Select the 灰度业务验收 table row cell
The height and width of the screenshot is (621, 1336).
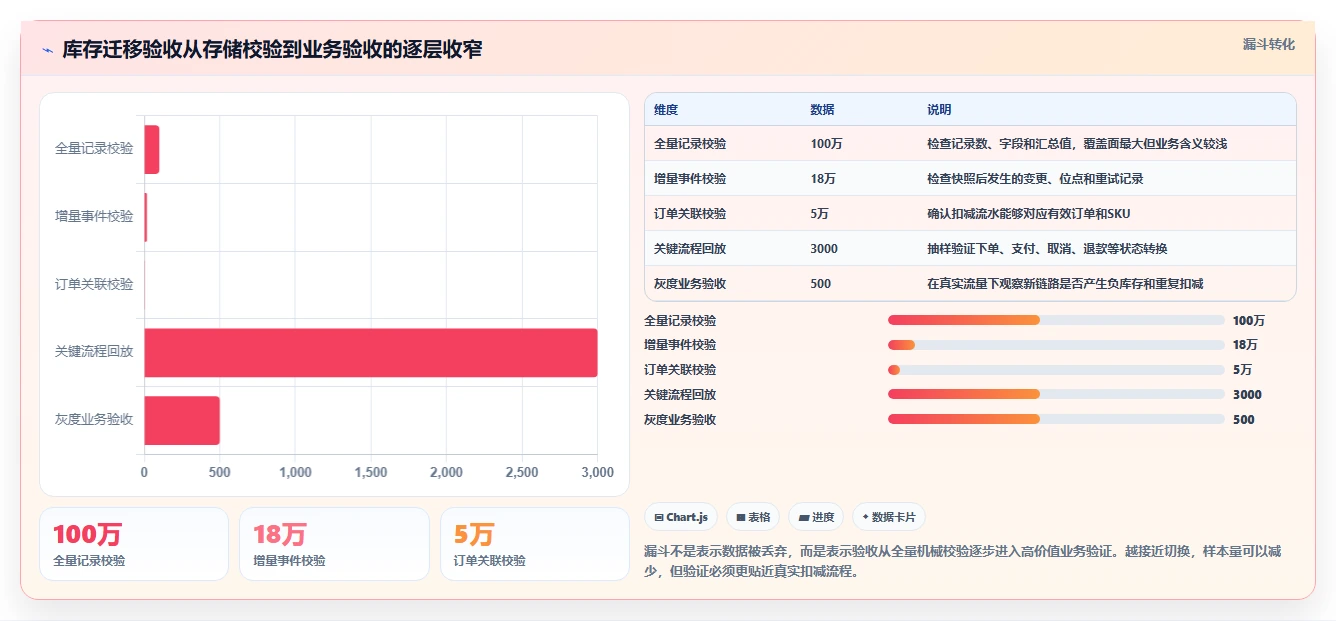690,284
